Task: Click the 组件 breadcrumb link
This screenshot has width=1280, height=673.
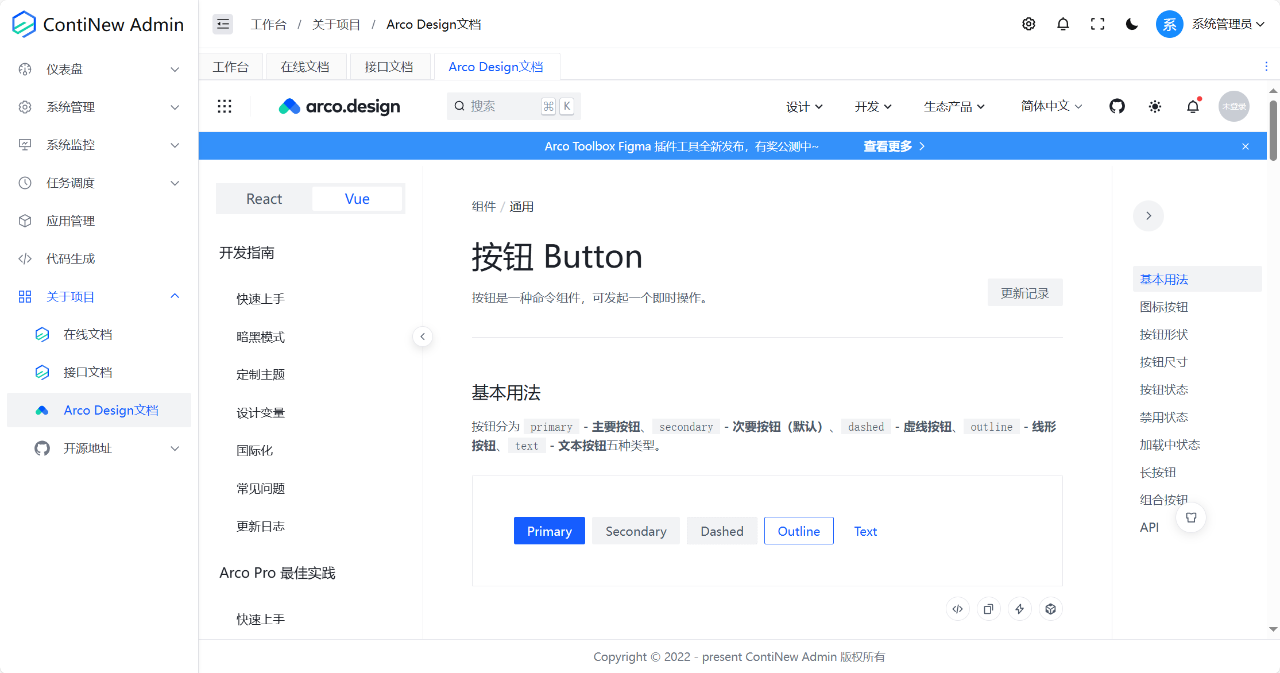Action: tap(484, 207)
